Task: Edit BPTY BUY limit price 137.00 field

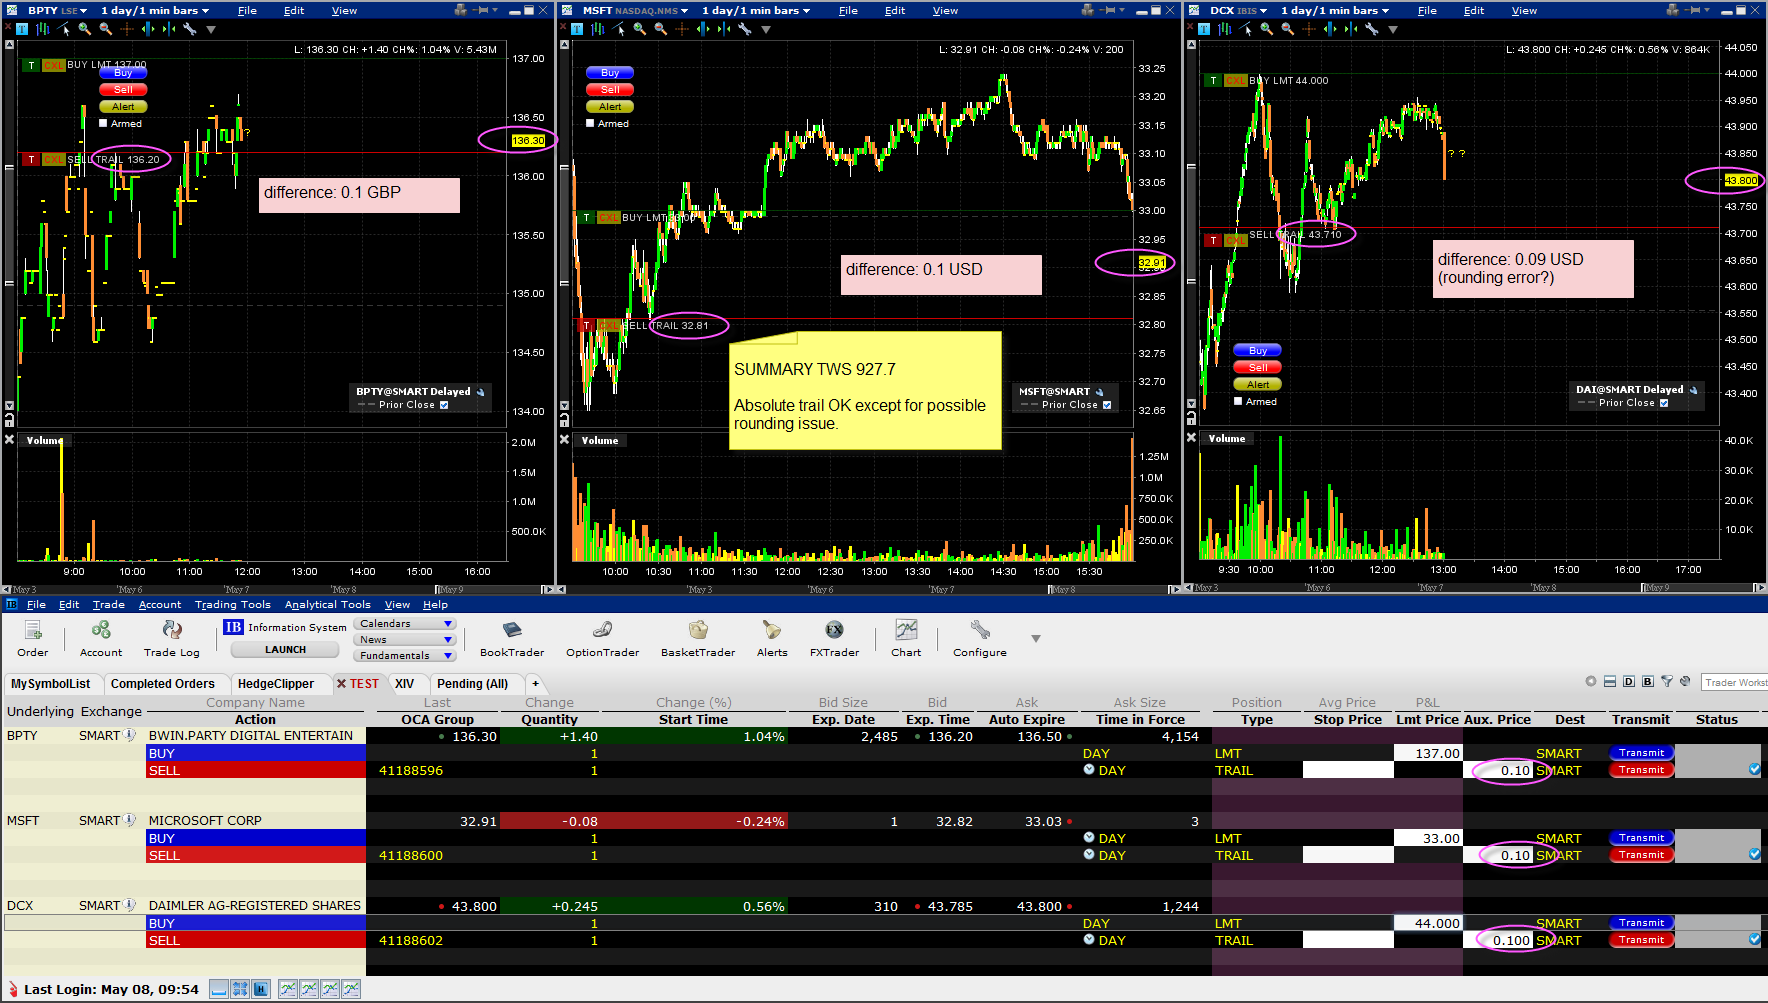Action: pyautogui.click(x=1428, y=753)
